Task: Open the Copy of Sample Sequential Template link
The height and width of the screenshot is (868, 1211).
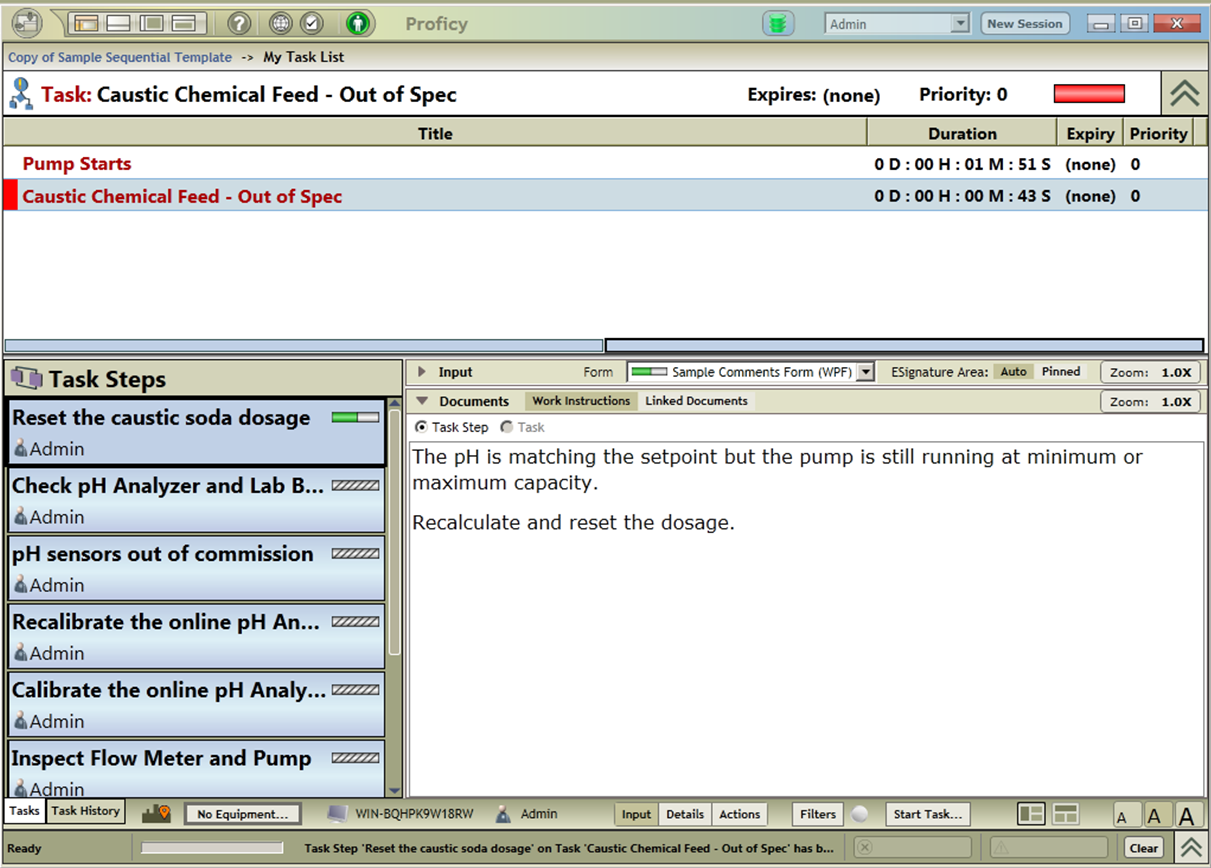Action: pyautogui.click(x=120, y=57)
